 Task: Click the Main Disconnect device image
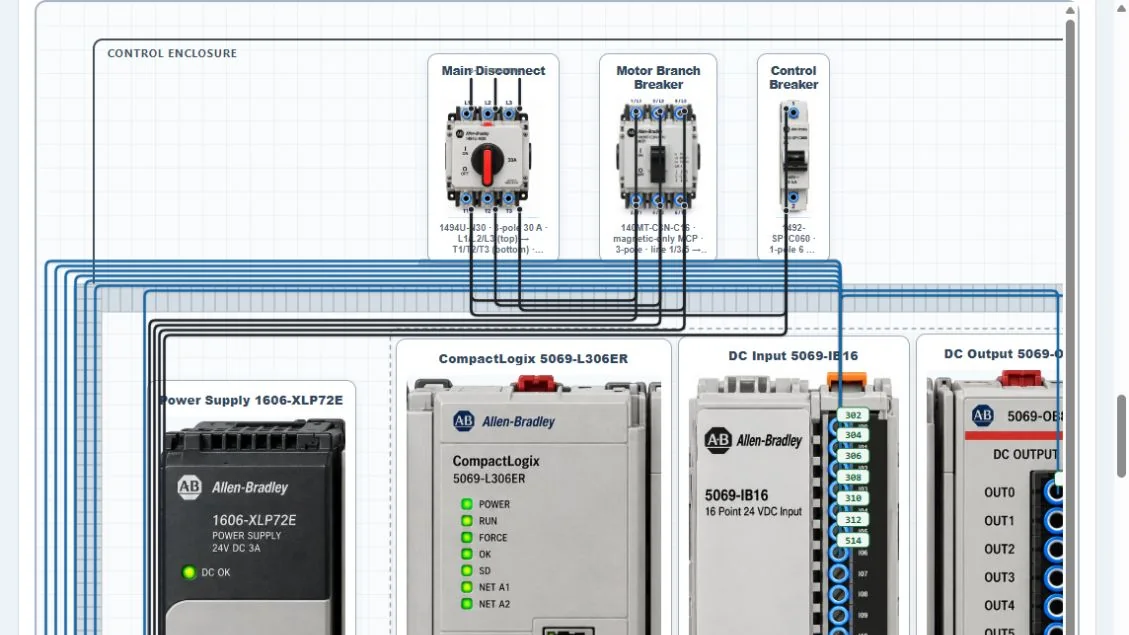(488, 156)
